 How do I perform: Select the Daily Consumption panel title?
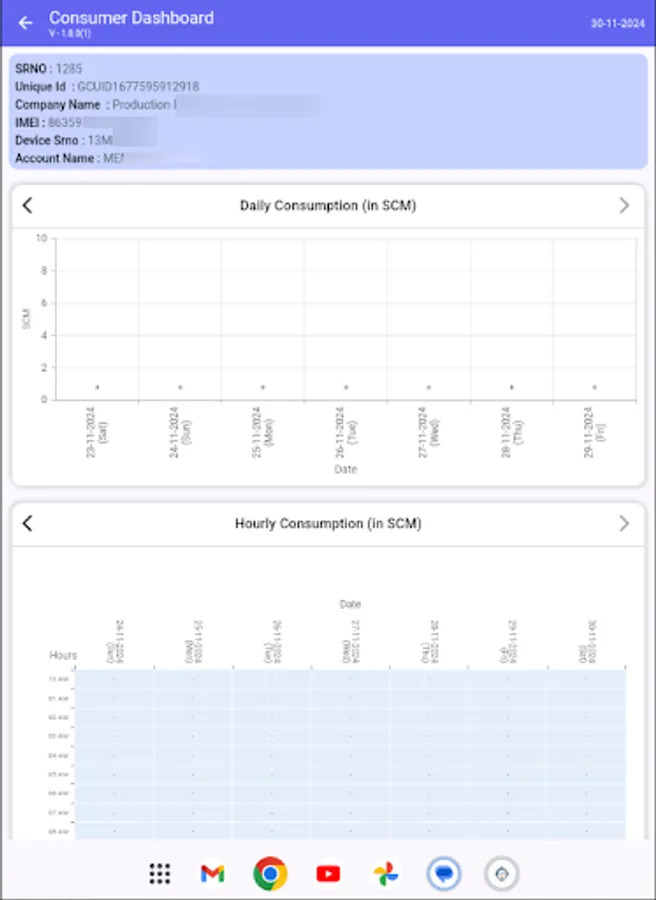coord(328,206)
